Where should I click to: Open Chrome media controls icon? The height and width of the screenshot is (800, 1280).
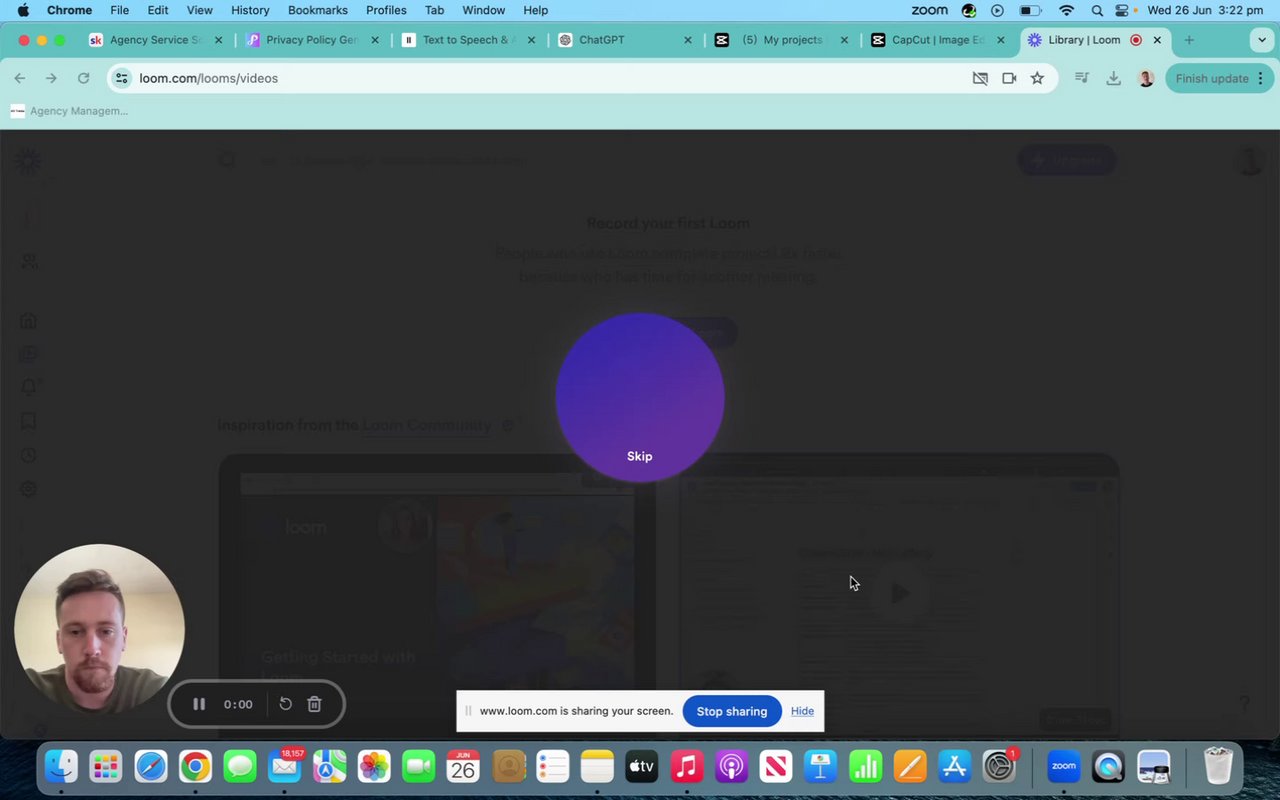[x=1081, y=78]
